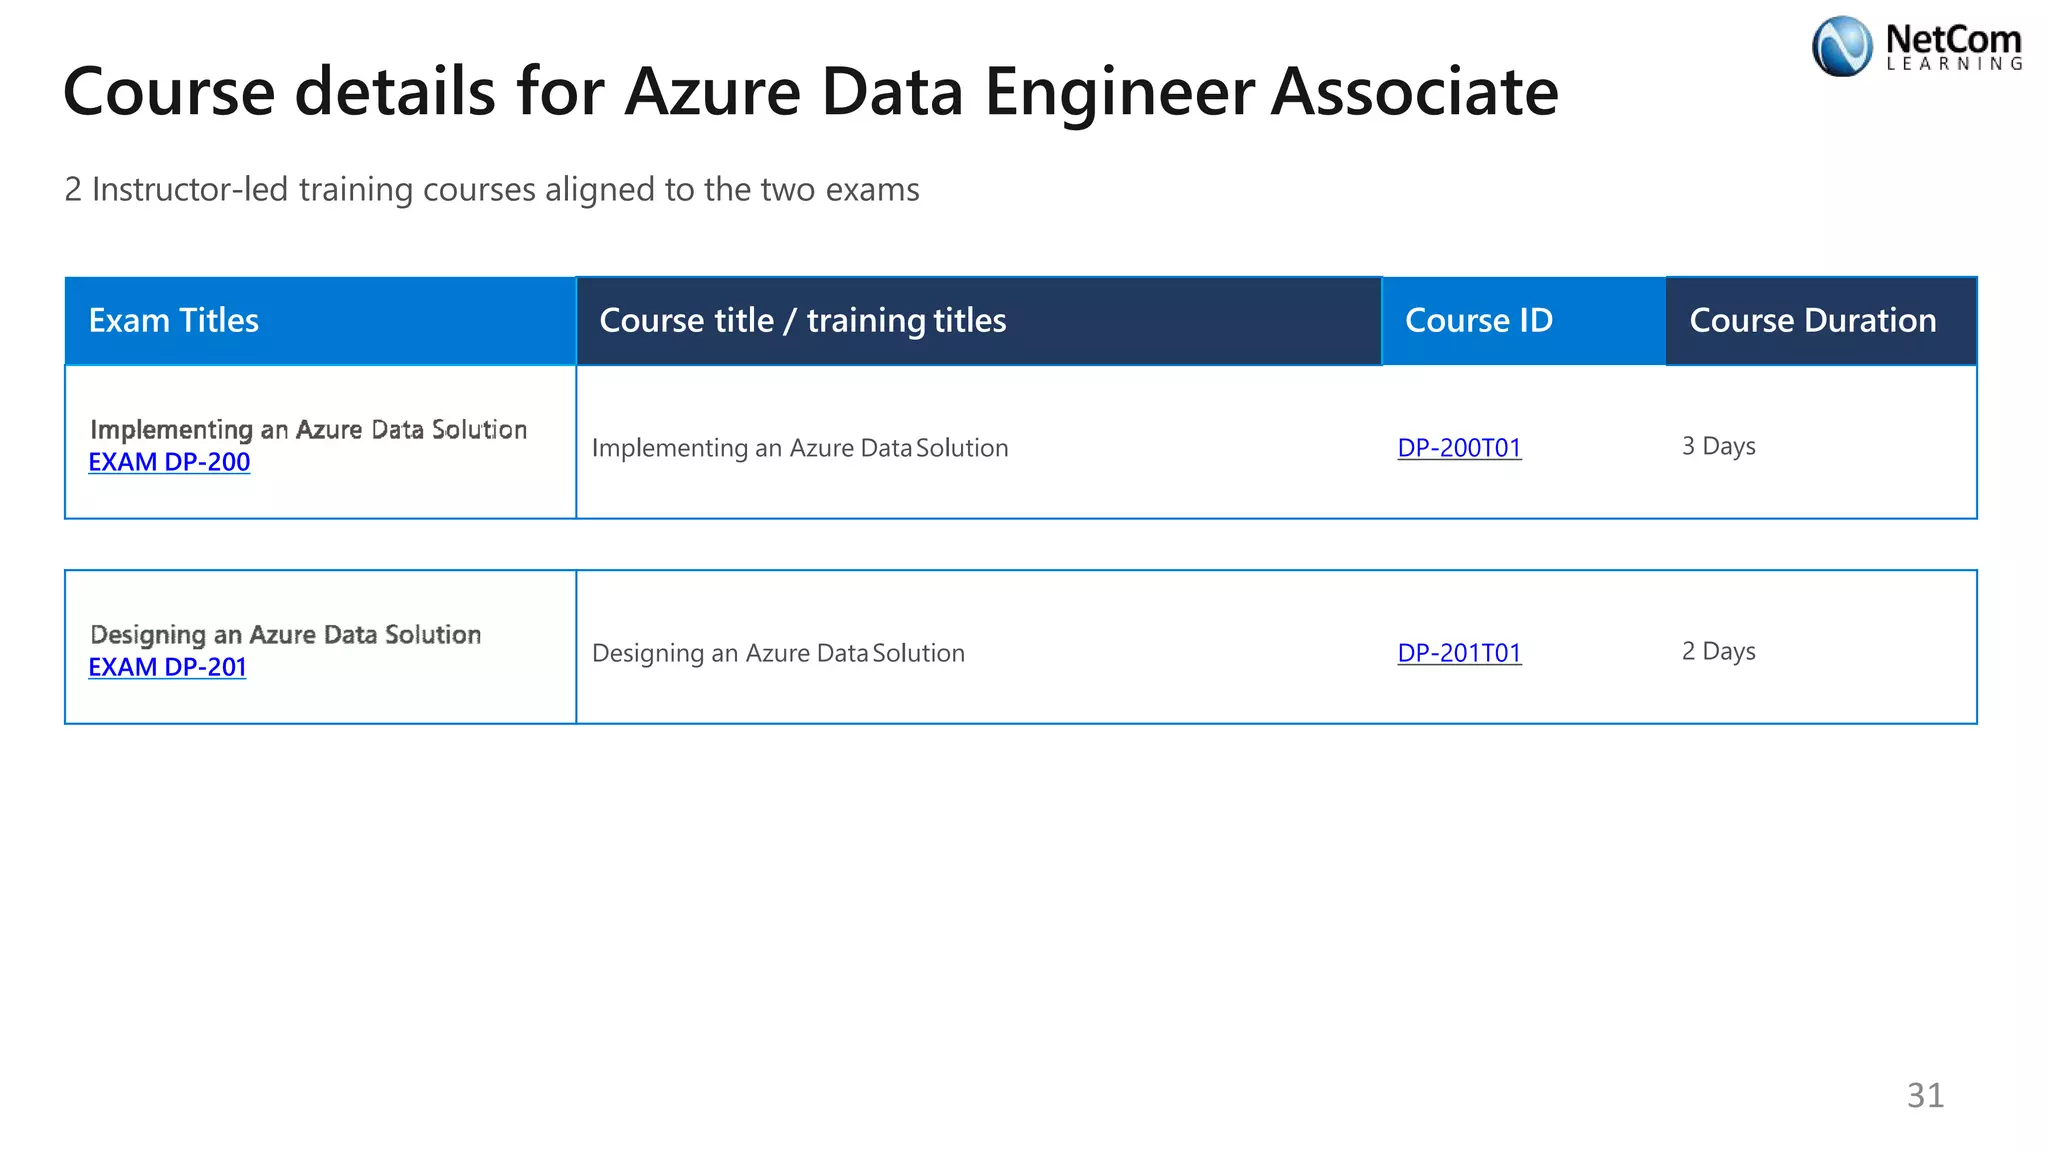Image resolution: width=2048 pixels, height=1152 pixels.
Task: Follow the DP-201T01 course ID link
Action: coord(1459,652)
